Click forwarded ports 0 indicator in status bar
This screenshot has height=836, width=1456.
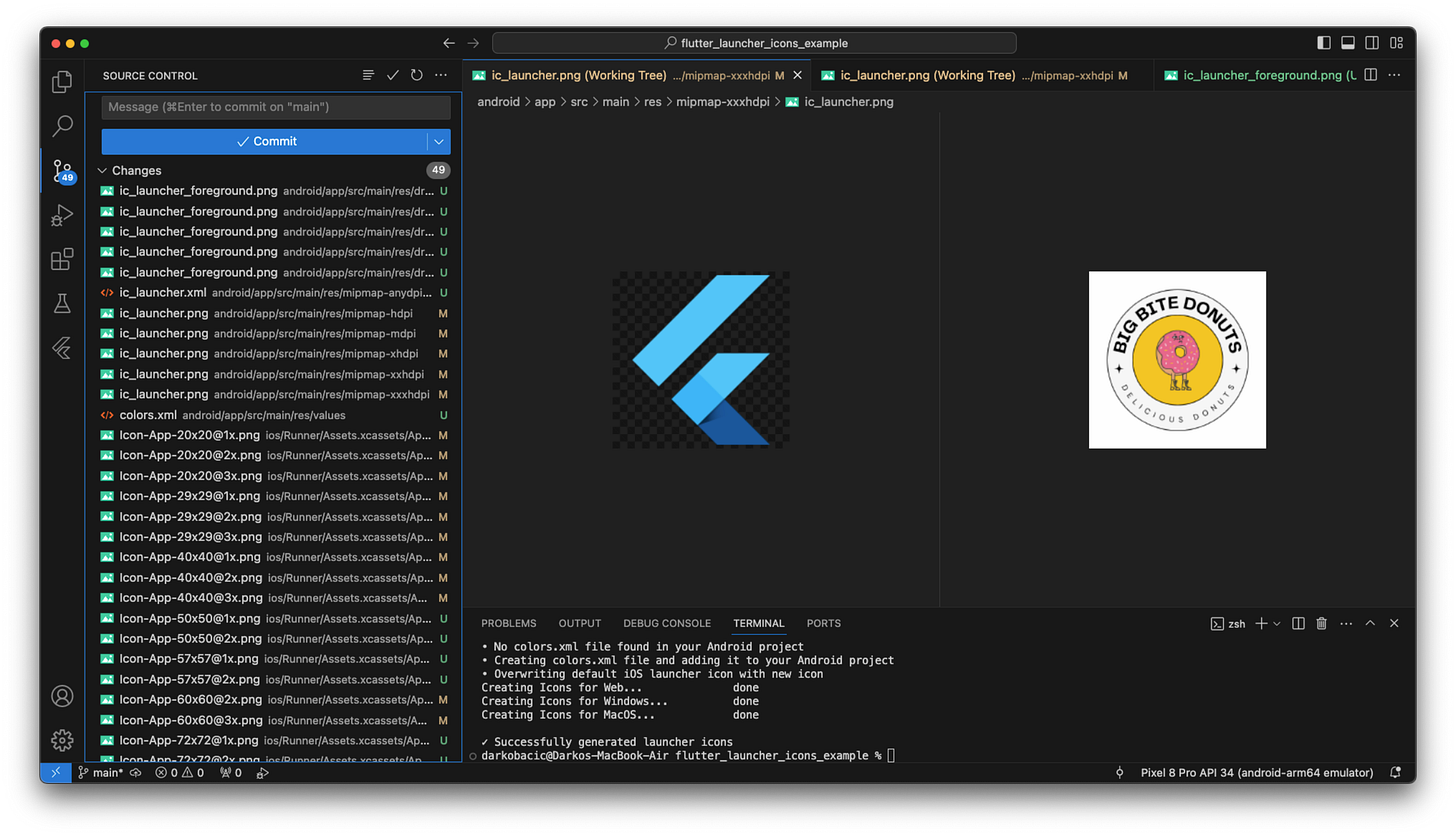pos(231,773)
